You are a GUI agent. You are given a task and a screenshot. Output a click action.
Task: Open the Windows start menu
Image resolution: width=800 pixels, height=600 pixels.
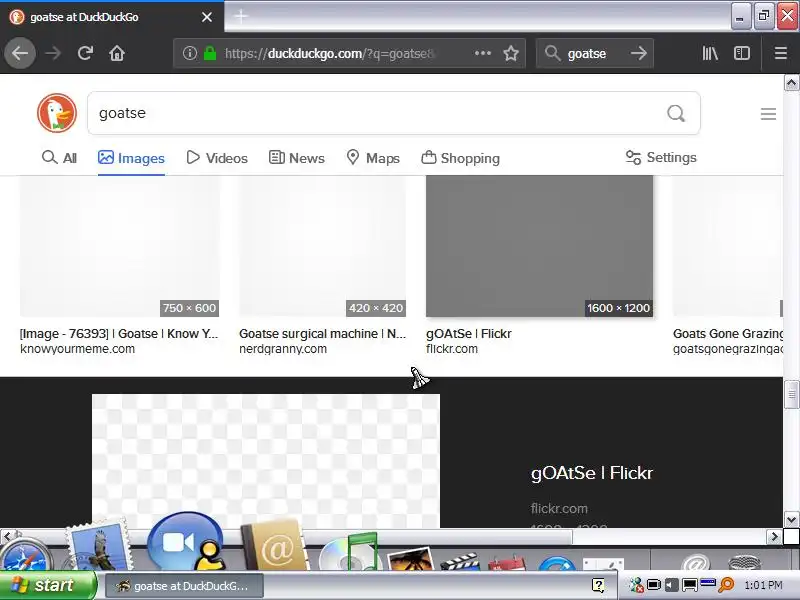(x=47, y=585)
